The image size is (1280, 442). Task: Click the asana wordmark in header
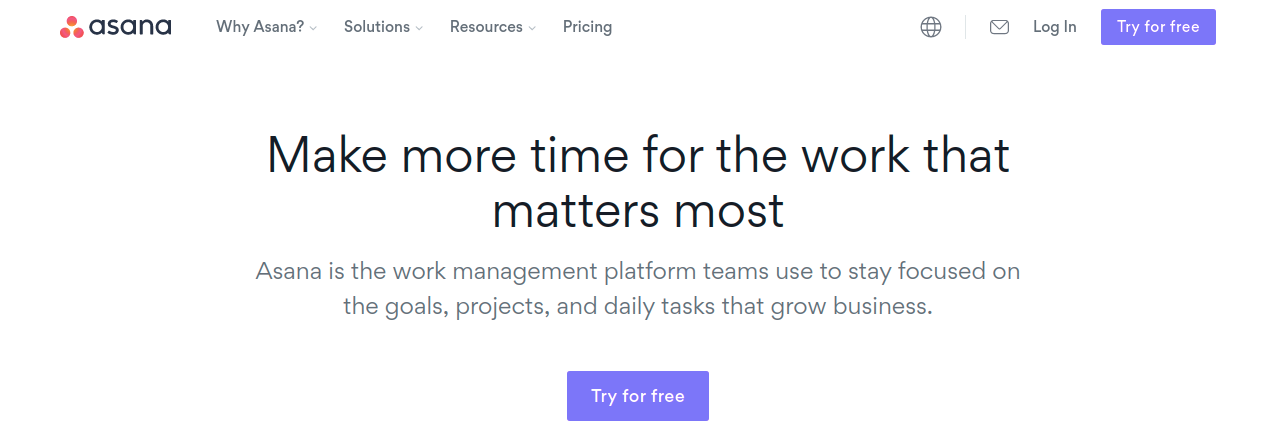tap(130, 27)
